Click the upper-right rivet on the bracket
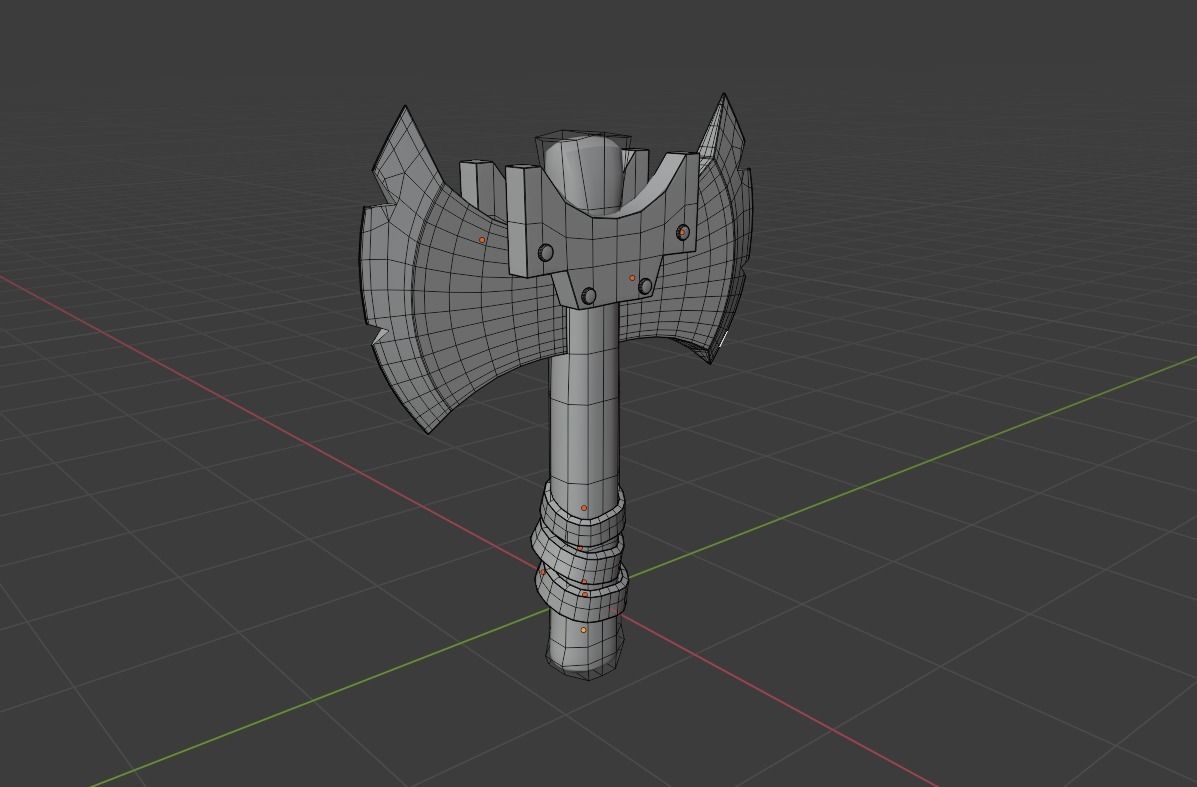Viewport: 1197px width, 787px height. (x=683, y=231)
